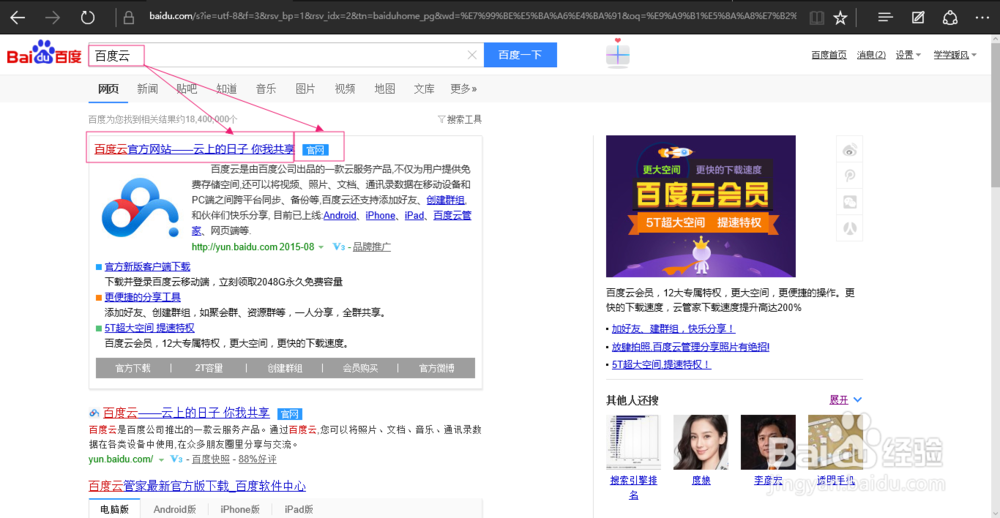This screenshot has width=1000, height=518.
Task: Expand the 设置 dropdown
Action: 908,55
